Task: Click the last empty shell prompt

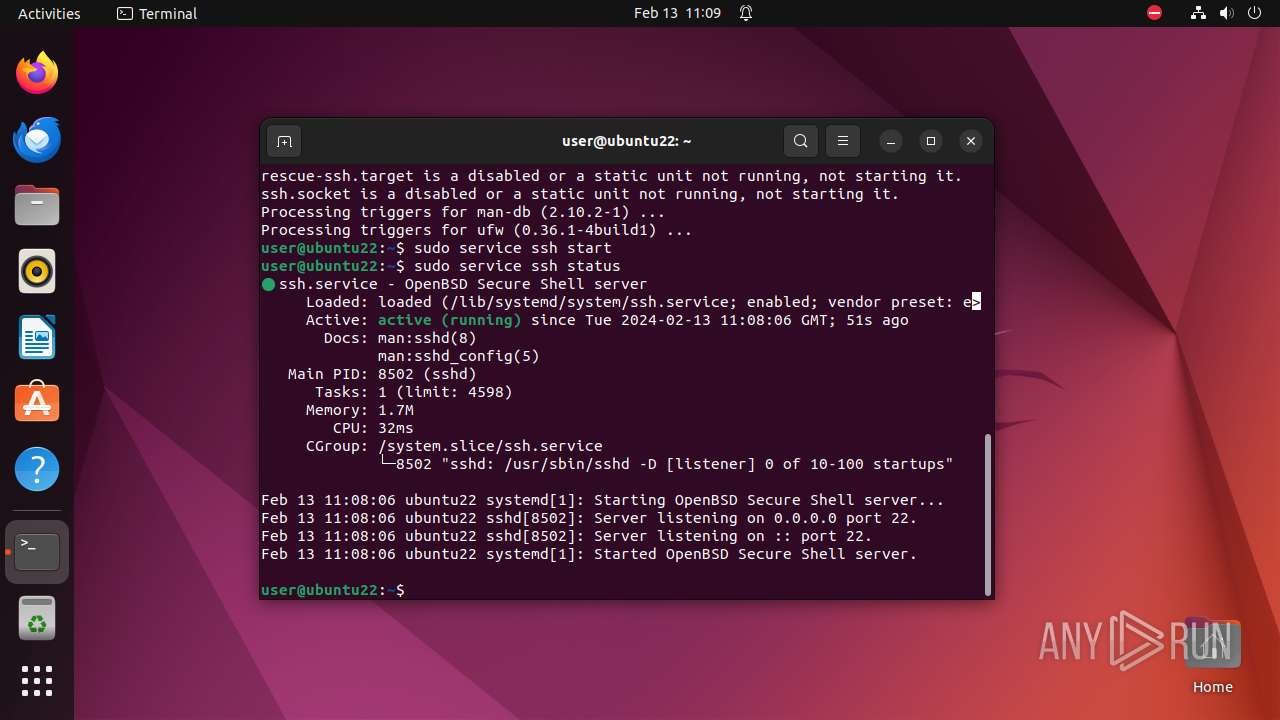Action: point(333,590)
